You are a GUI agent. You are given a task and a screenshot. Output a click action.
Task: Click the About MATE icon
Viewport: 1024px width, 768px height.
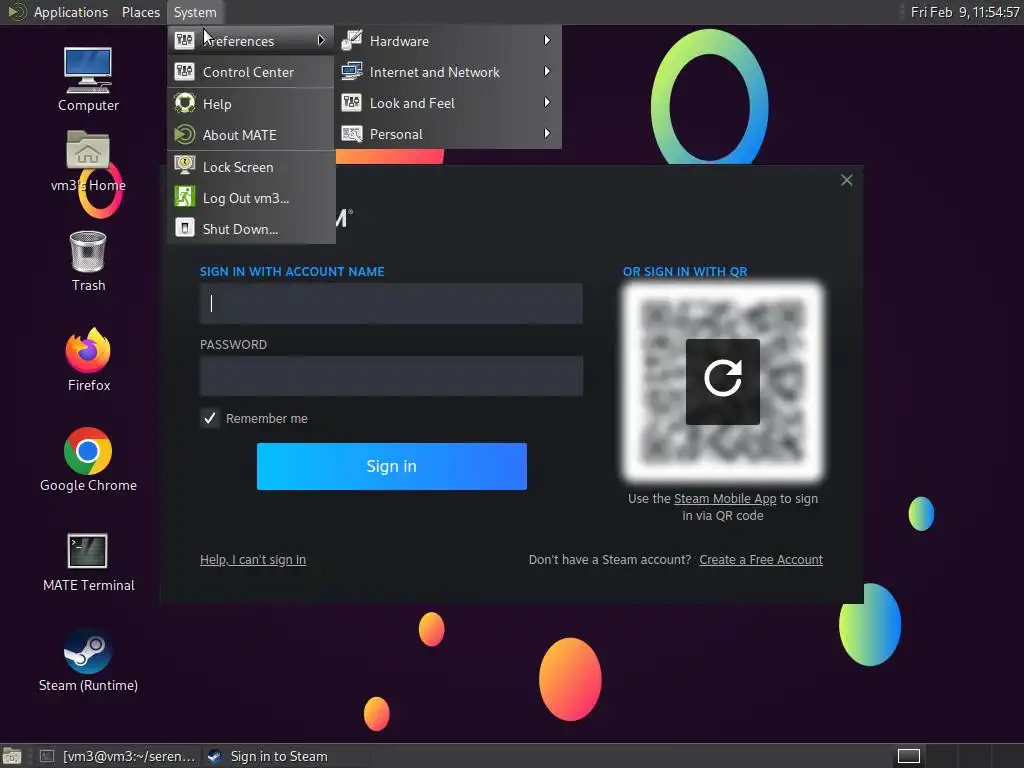[x=185, y=135]
